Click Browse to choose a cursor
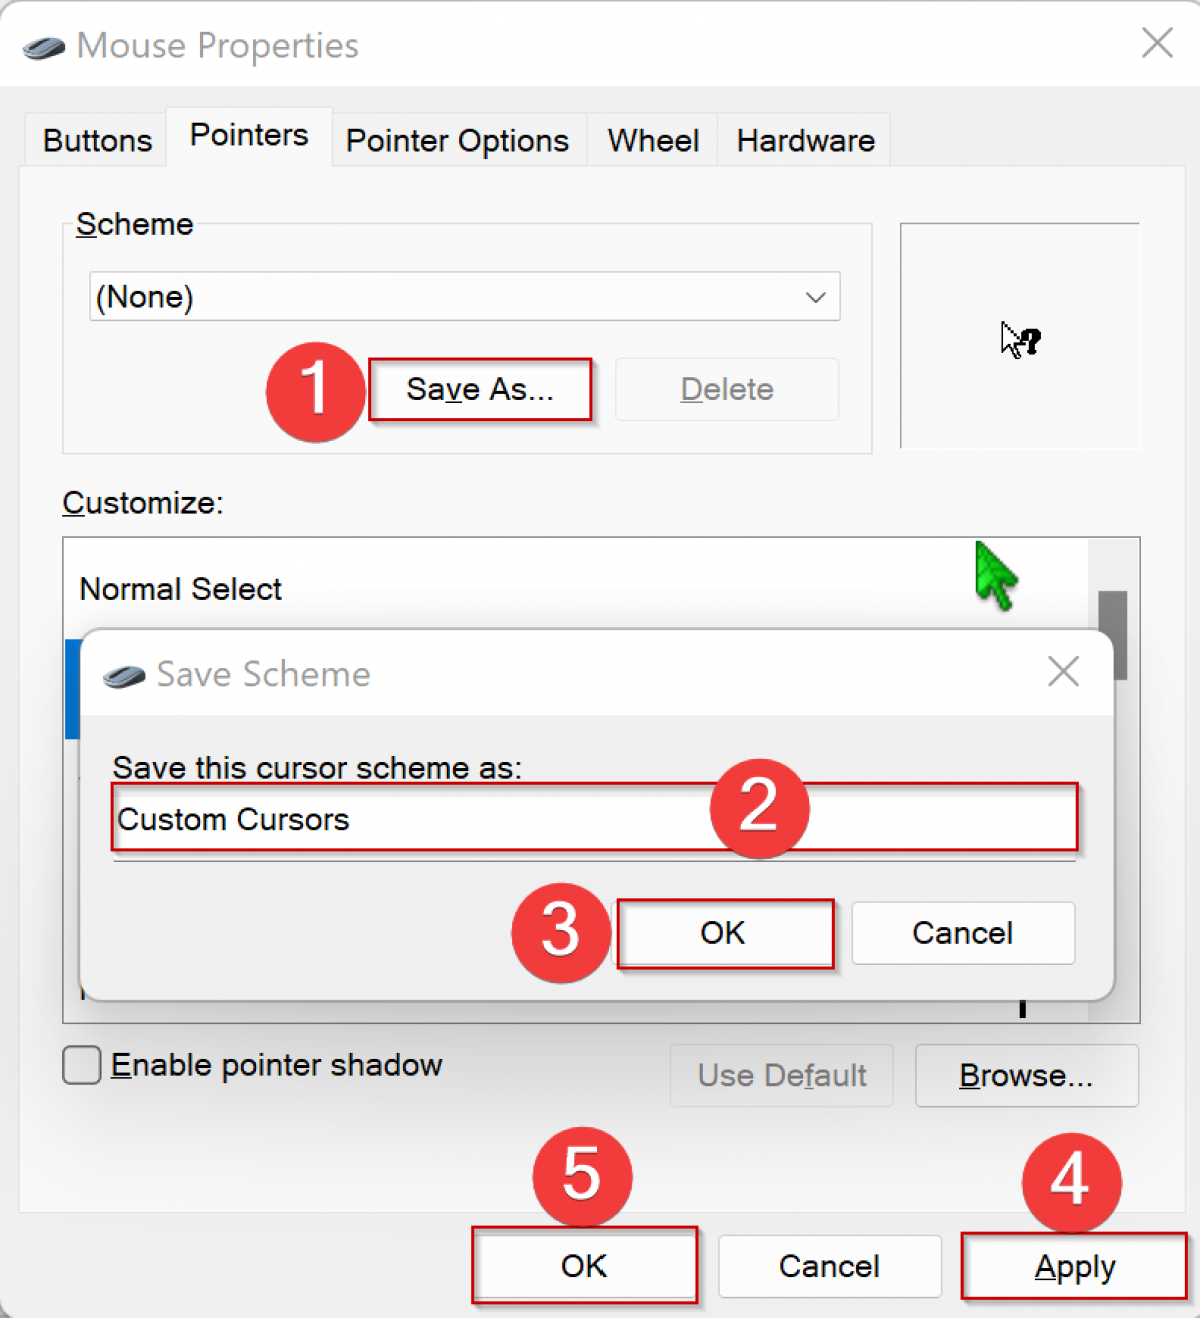This screenshot has width=1200, height=1318. coord(1027,1075)
